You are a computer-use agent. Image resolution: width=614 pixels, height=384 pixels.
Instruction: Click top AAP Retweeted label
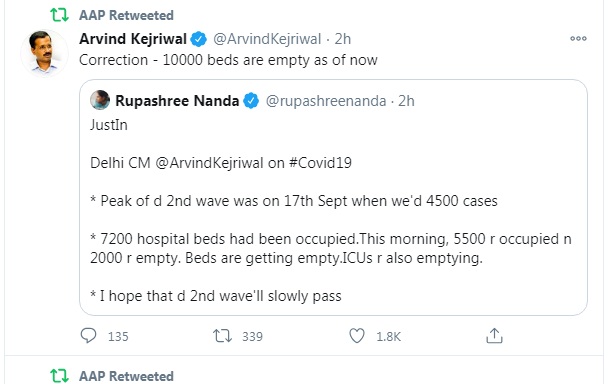click(x=126, y=15)
